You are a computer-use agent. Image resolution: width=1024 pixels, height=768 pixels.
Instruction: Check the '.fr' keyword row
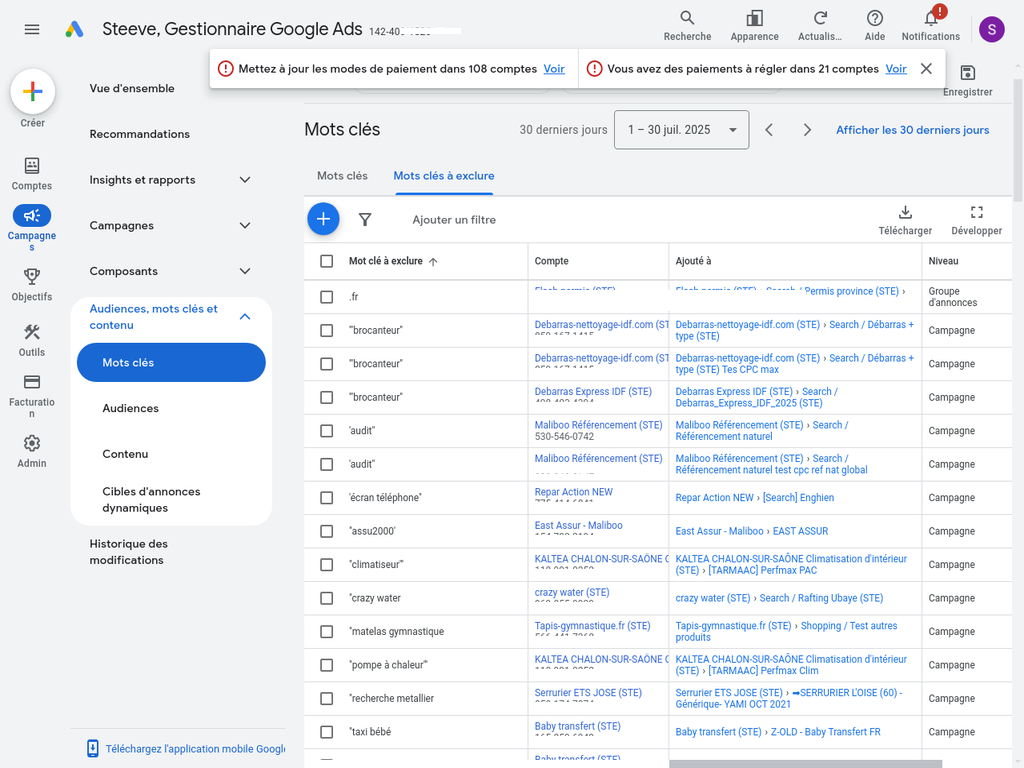(327, 297)
